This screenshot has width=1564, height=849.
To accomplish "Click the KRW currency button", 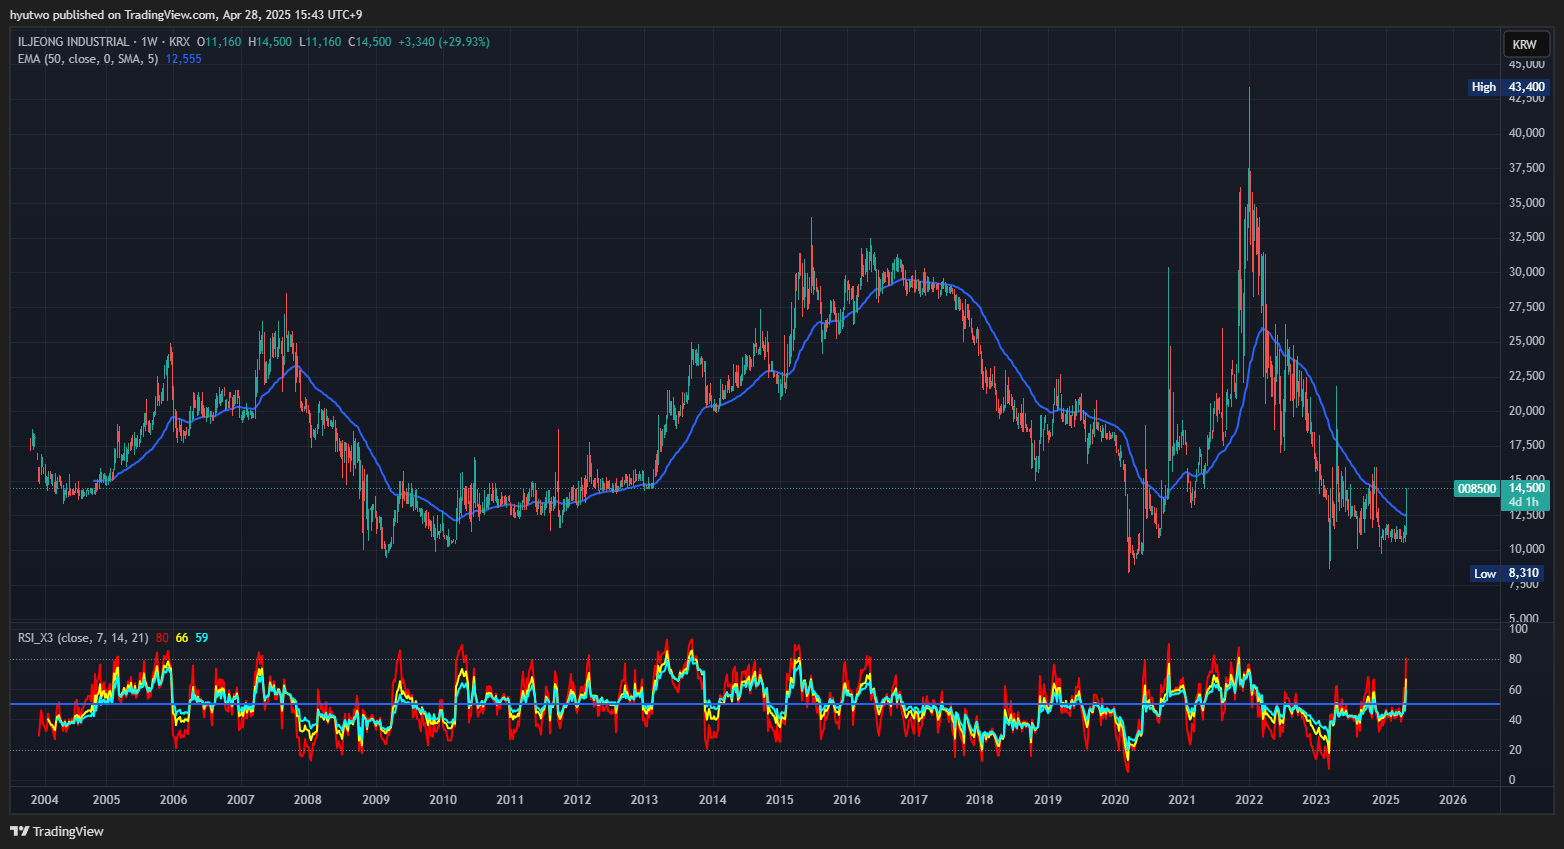I will pos(1525,44).
